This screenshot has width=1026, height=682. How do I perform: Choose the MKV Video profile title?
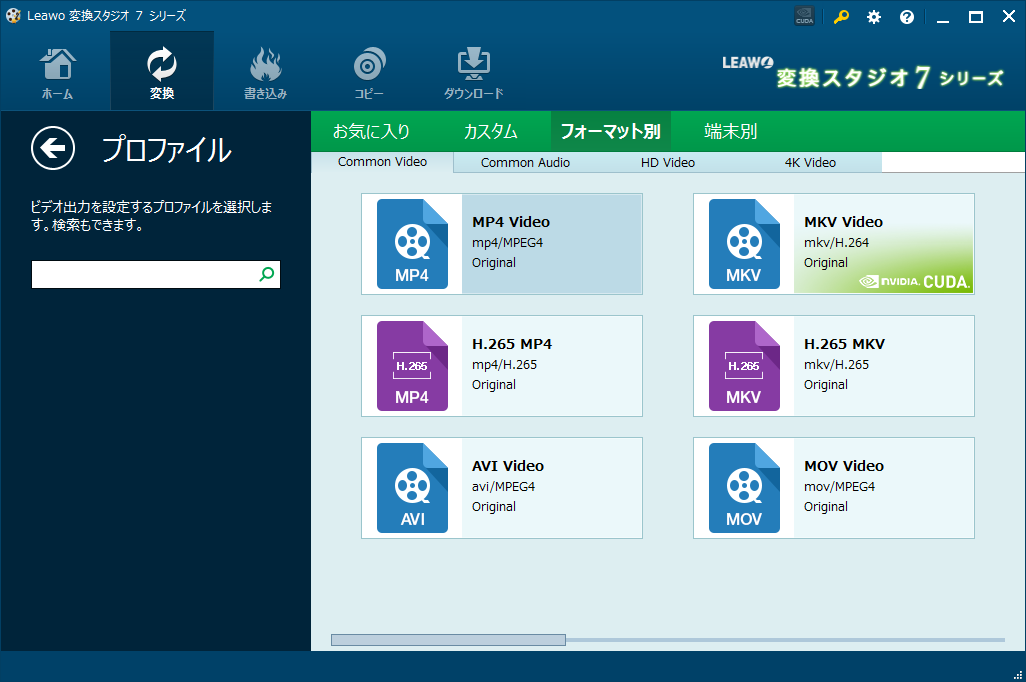click(843, 222)
